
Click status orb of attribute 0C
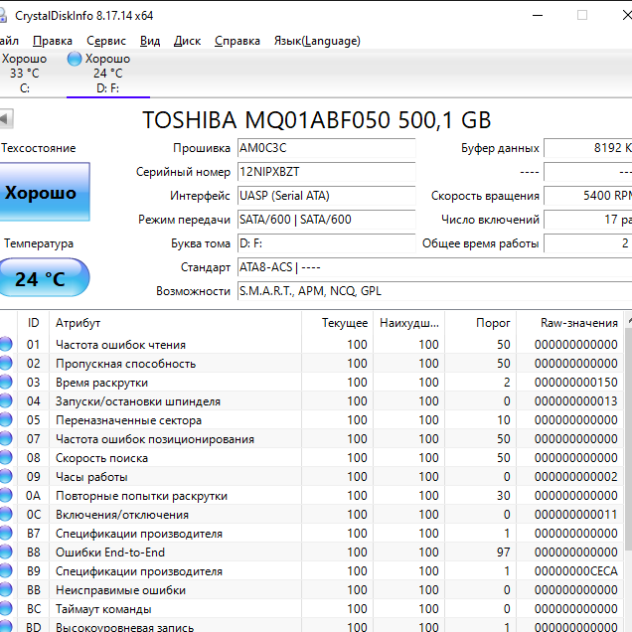click(6, 514)
